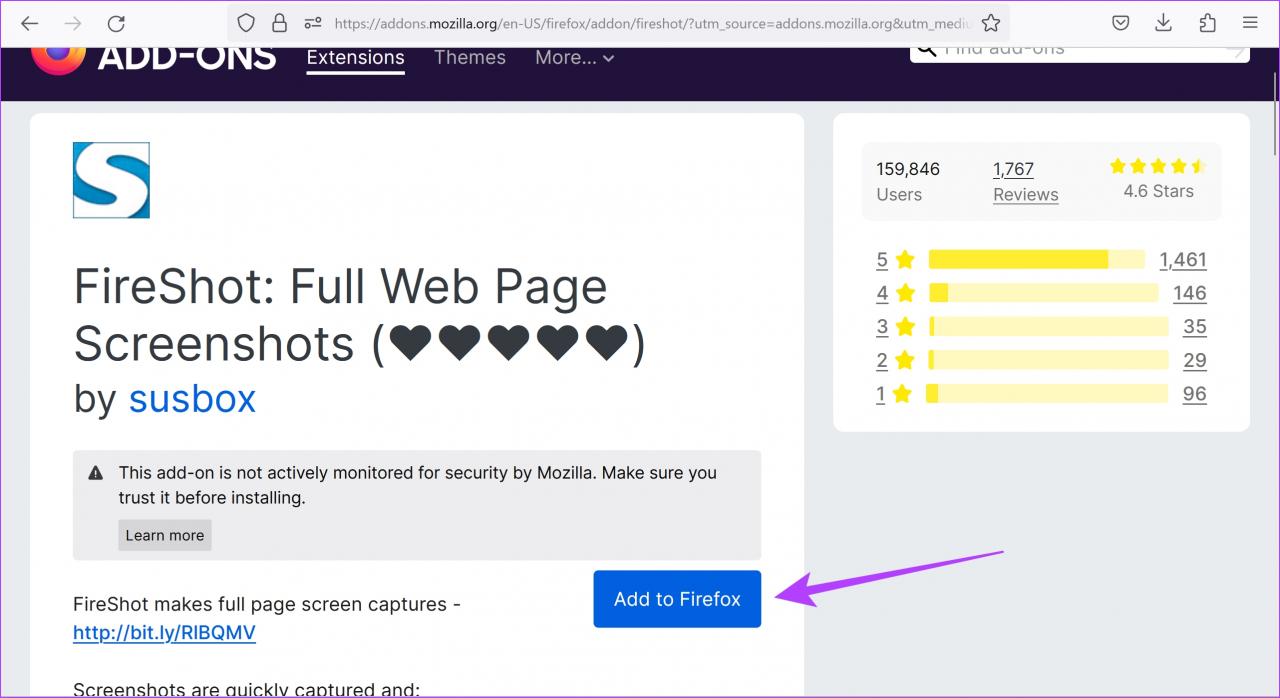Image resolution: width=1280 pixels, height=698 pixels.
Task: Reload the current page
Action: coord(116,23)
